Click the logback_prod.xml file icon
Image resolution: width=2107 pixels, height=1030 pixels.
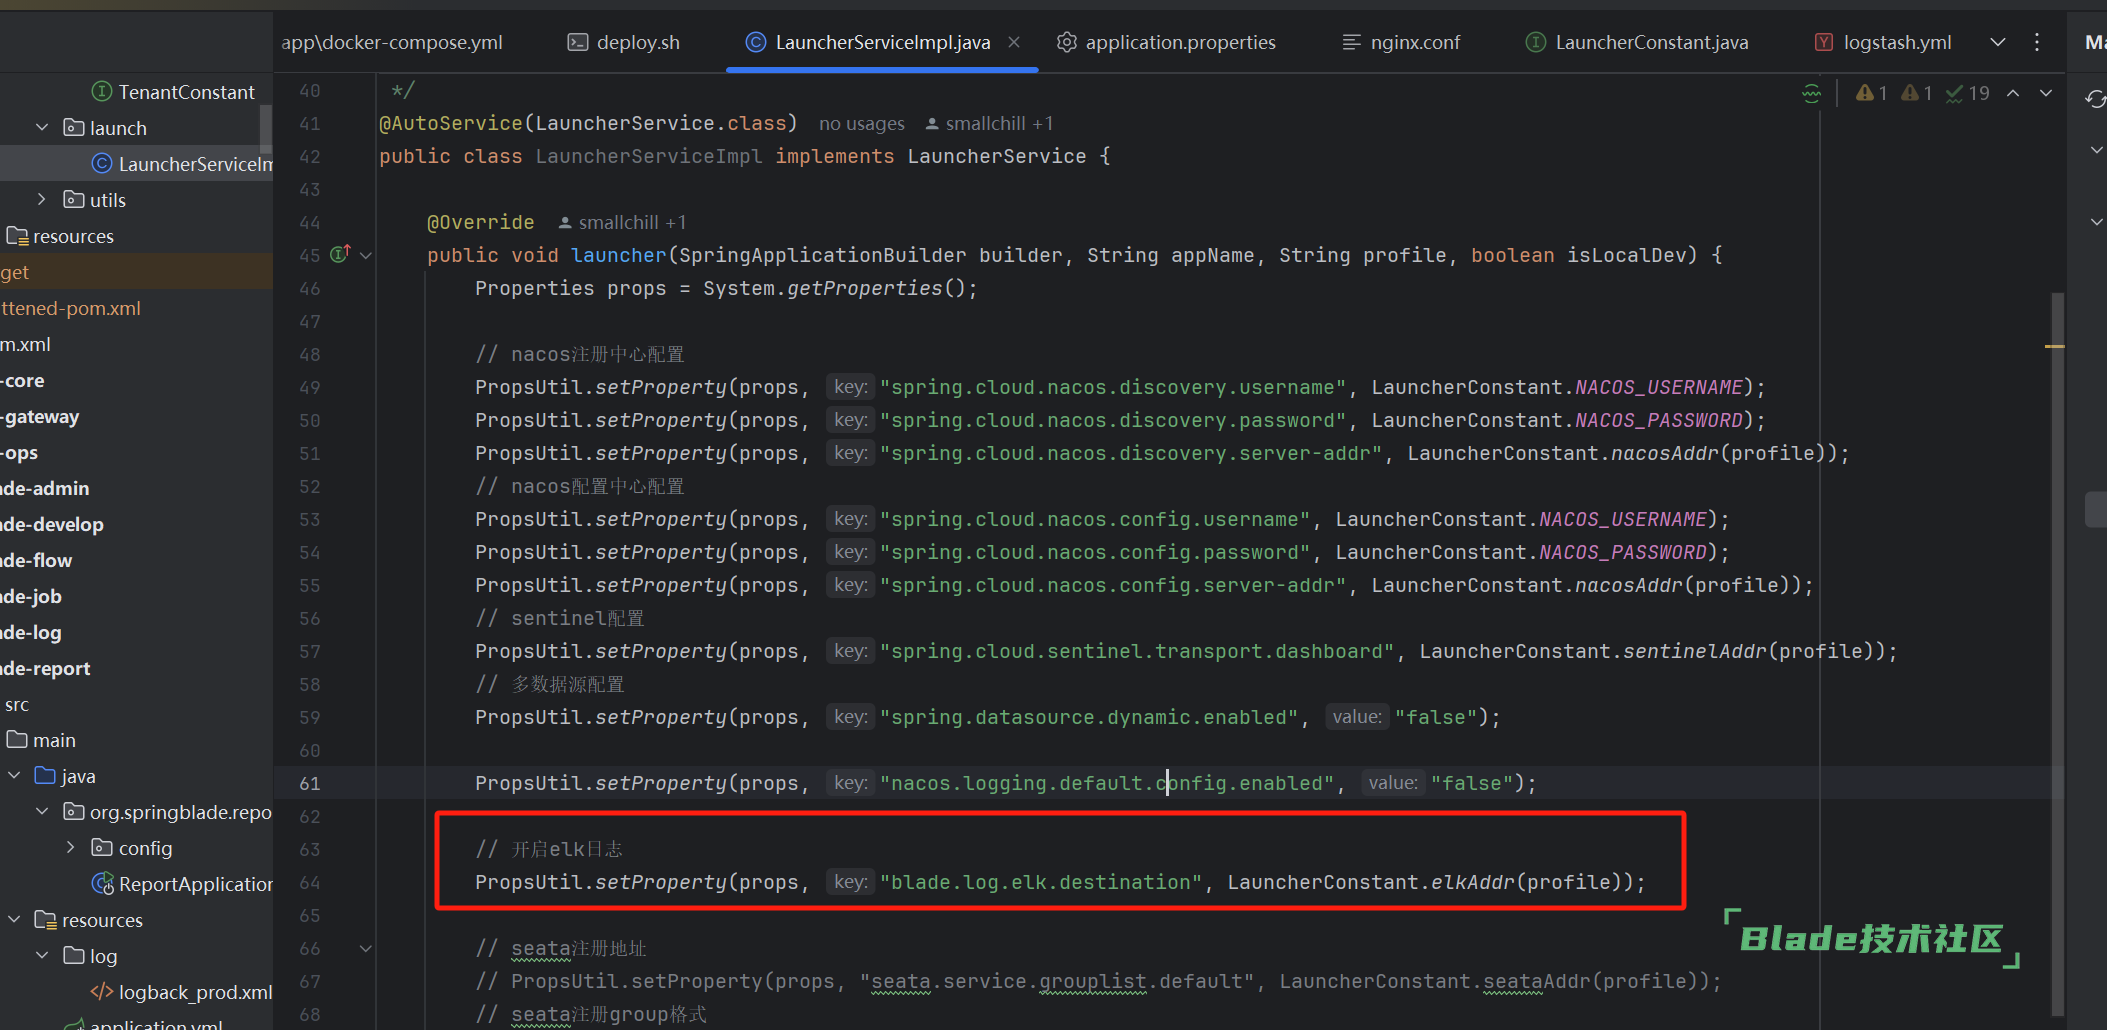tap(101, 992)
